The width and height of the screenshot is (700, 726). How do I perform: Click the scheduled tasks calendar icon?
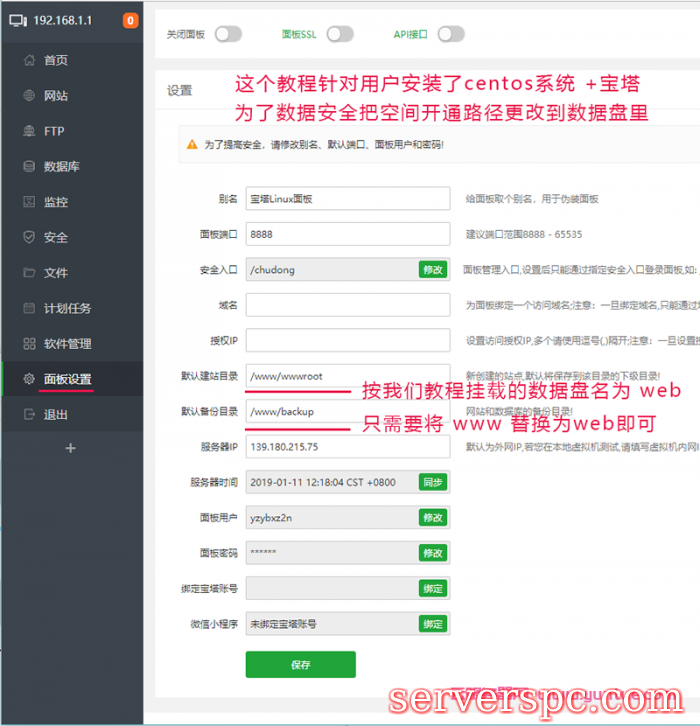click(x=28, y=308)
